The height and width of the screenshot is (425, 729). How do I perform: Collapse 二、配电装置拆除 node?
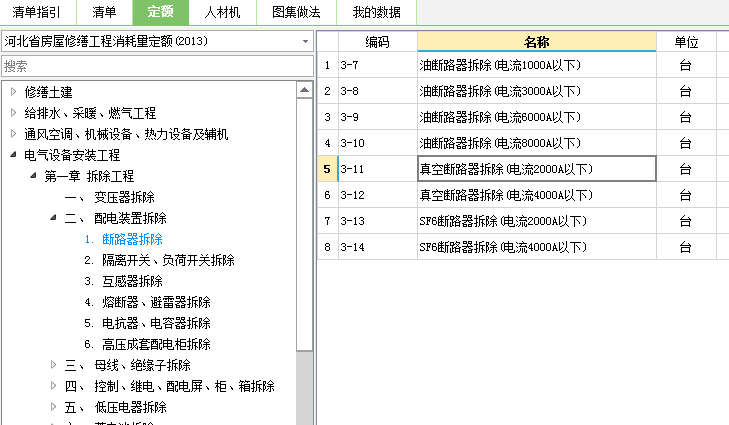[53, 218]
